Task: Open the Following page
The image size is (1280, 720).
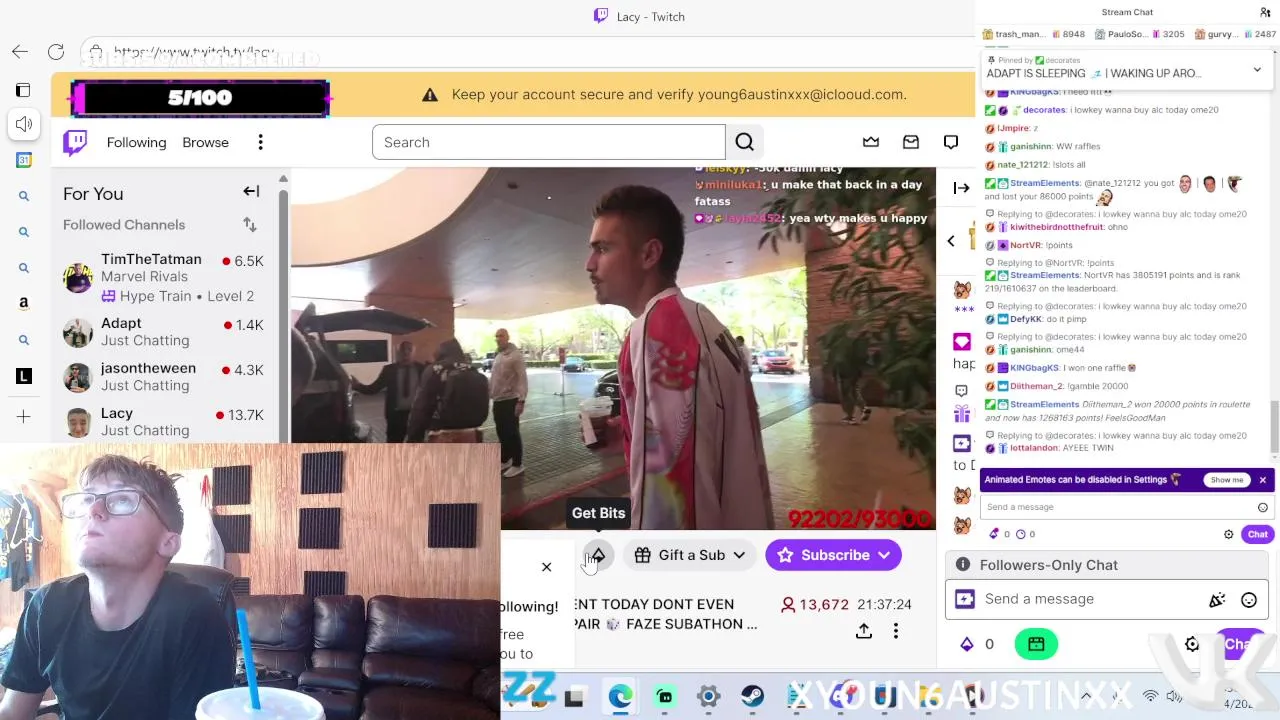Action: tap(136, 142)
